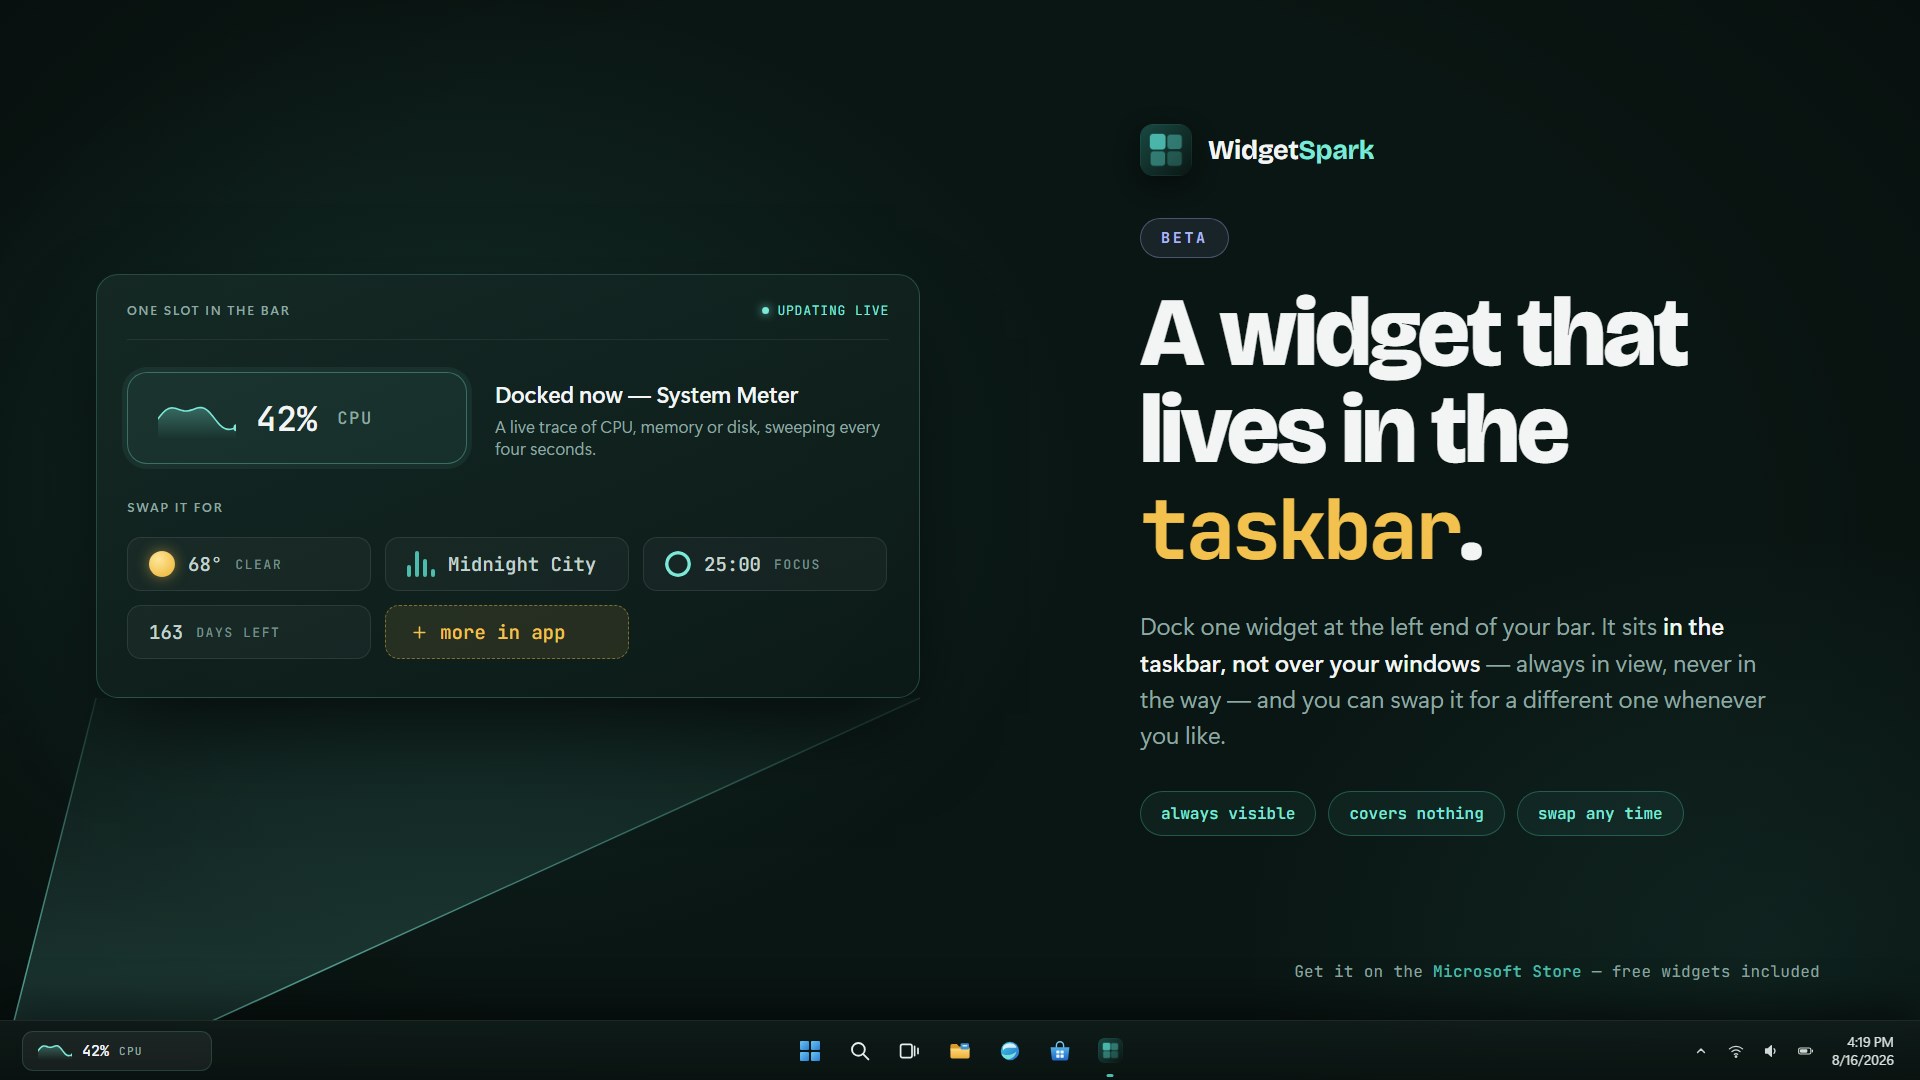Select the 68° Clear weather widget
Viewport: 1920px width, 1080px height.
point(249,564)
